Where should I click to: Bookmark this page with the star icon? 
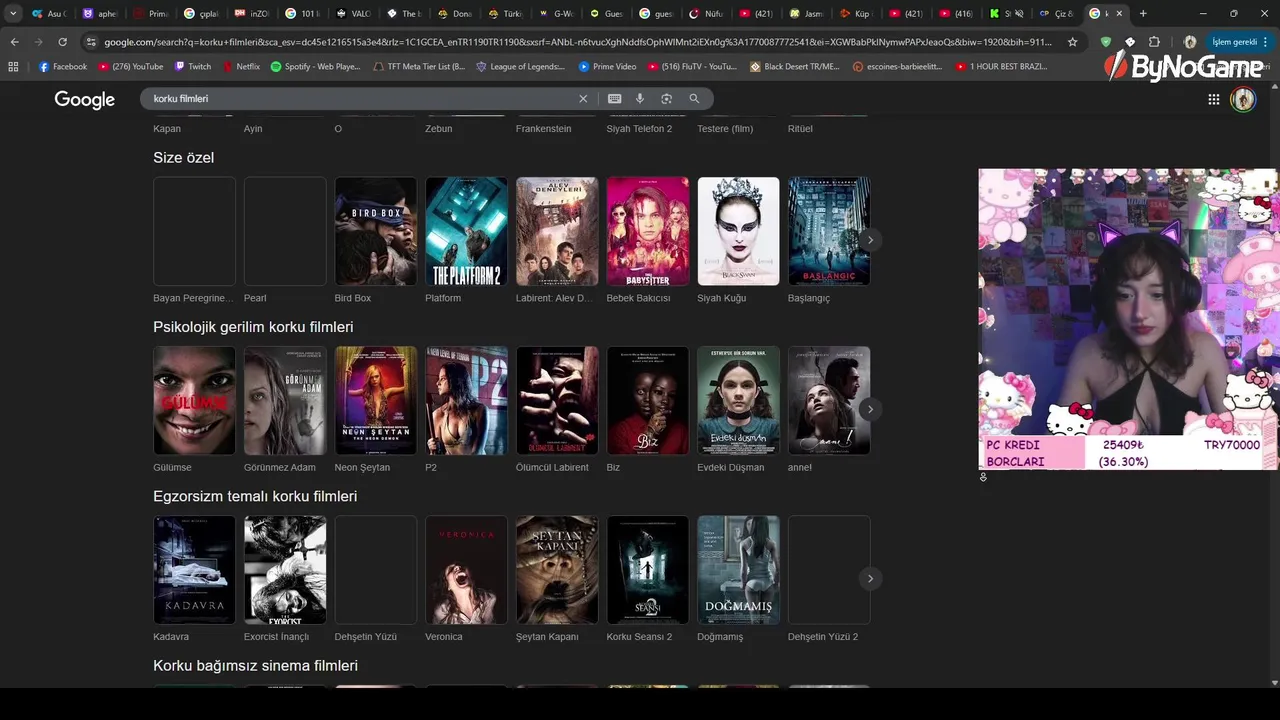click(1073, 42)
